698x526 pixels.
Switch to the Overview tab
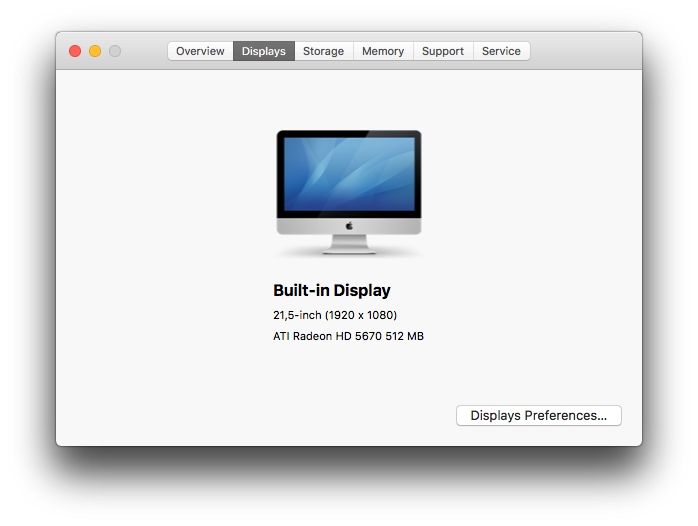click(x=200, y=51)
